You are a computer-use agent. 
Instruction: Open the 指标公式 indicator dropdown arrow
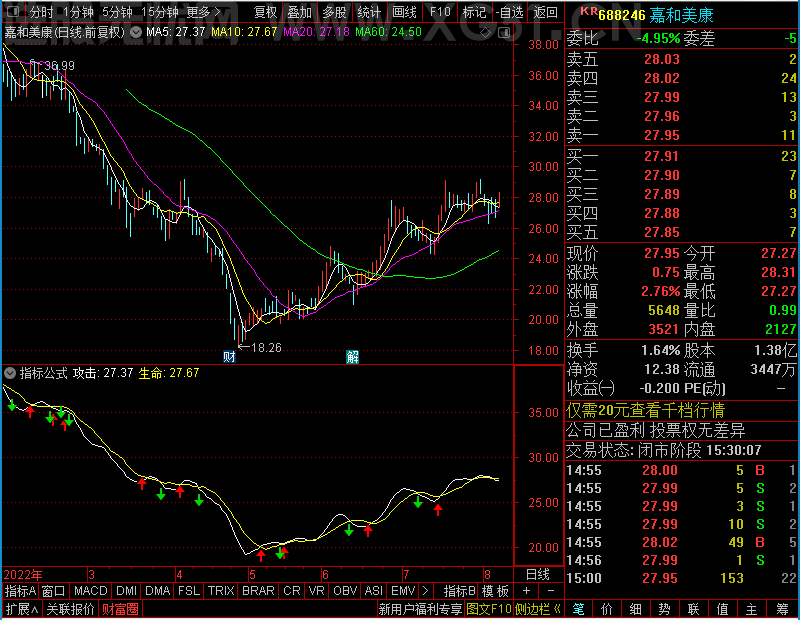pos(10,373)
